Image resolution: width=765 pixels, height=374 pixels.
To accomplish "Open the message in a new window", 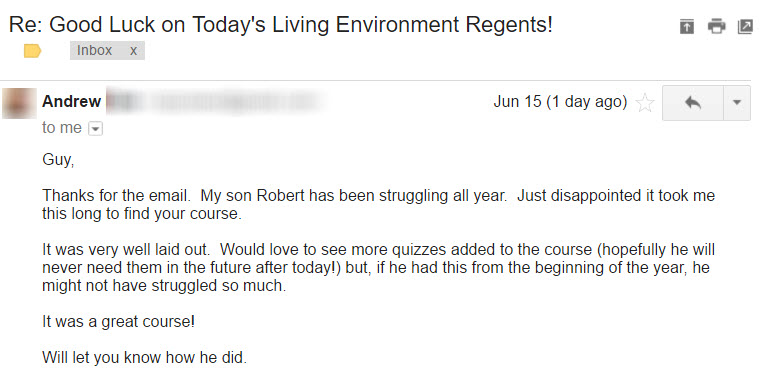I will tap(745, 26).
